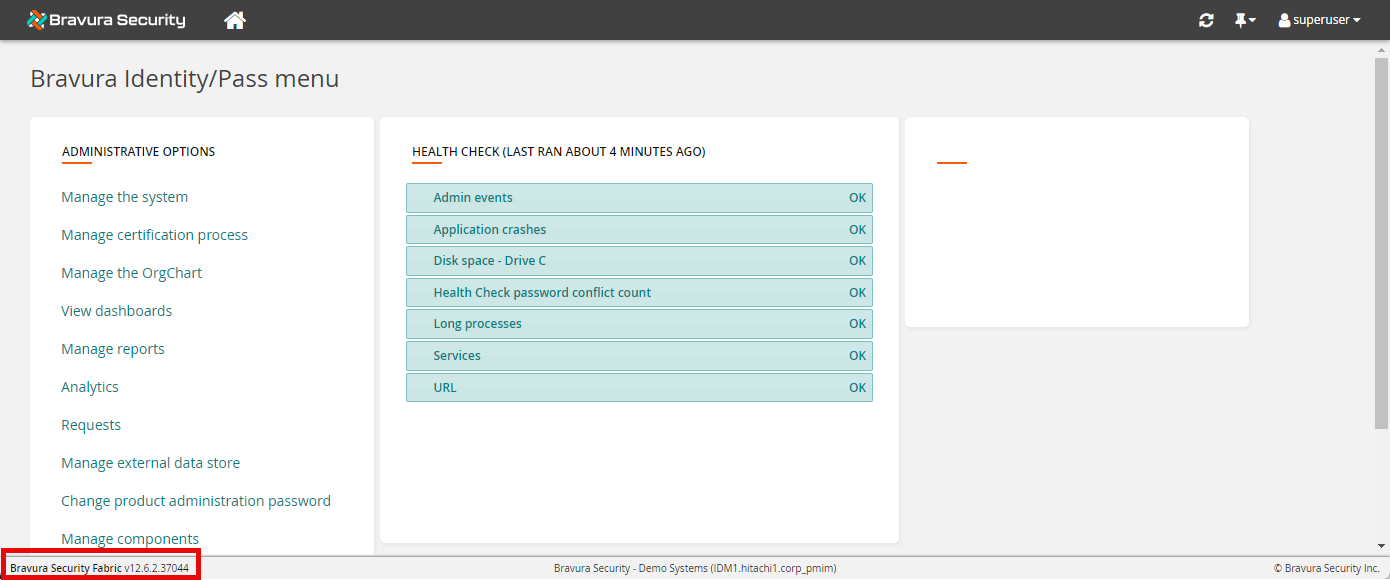The height and width of the screenshot is (580, 1390).
Task: Open the Analytics page
Action: 89,387
